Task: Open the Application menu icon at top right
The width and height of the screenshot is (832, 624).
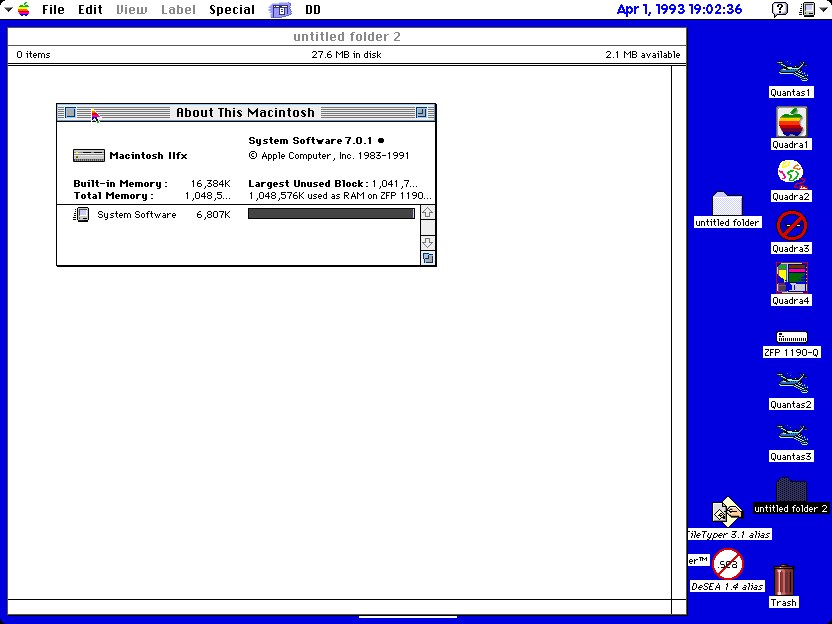Action: (x=808, y=9)
